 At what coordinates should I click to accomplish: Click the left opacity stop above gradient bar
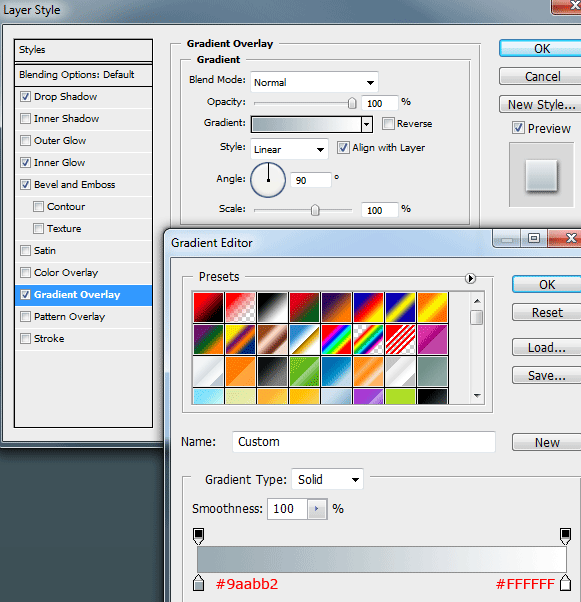click(x=198, y=536)
